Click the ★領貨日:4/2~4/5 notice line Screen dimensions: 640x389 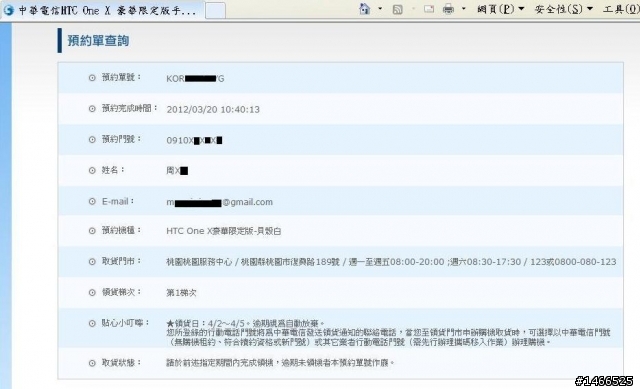tap(245, 323)
